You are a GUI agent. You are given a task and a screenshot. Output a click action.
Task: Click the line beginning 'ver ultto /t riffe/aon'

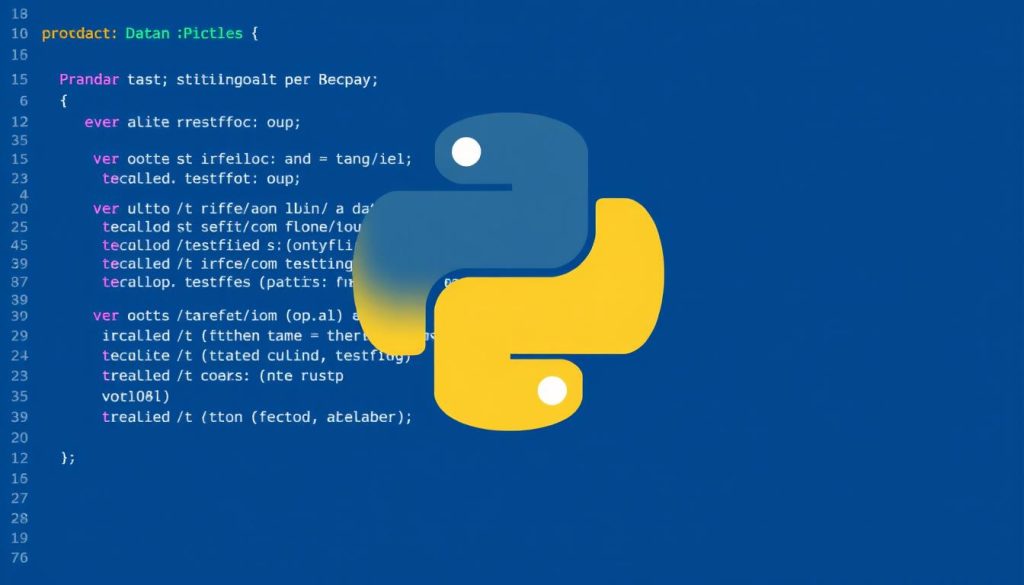coord(233,209)
